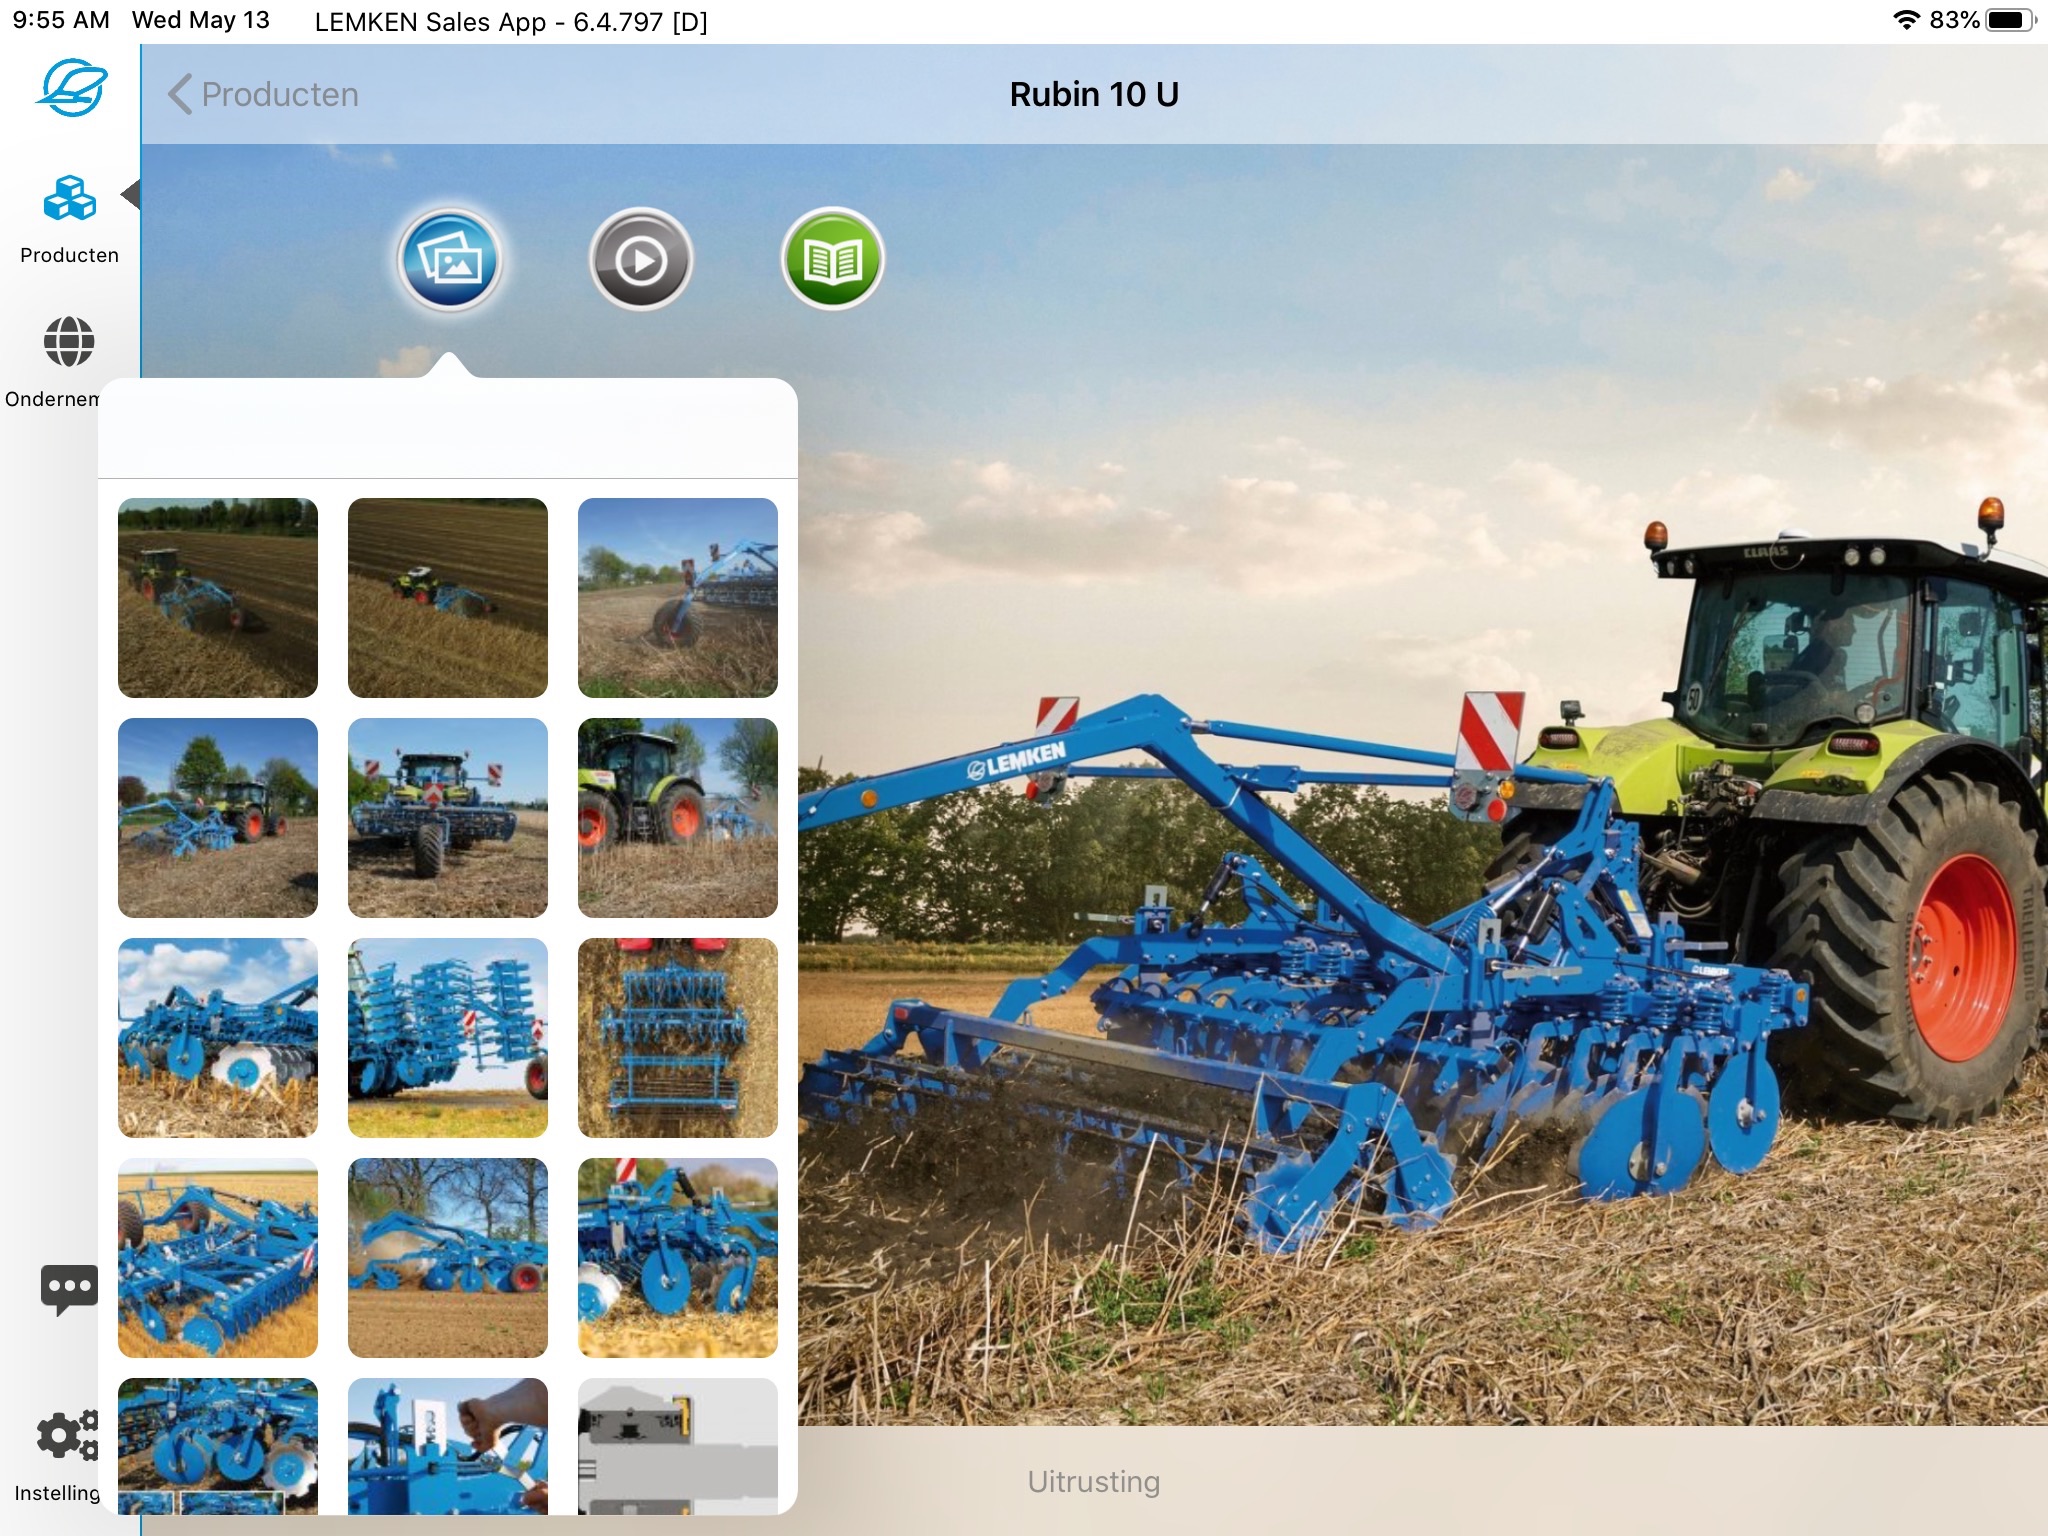2048x1536 pixels.
Task: Tap the LEMKEN logo in sidebar
Action: [70, 88]
